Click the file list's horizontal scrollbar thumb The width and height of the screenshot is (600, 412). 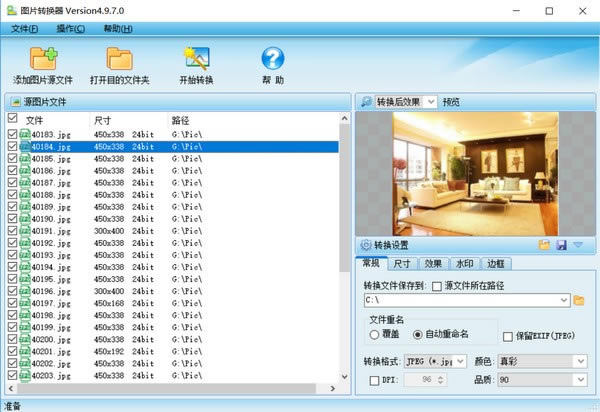tap(166, 389)
